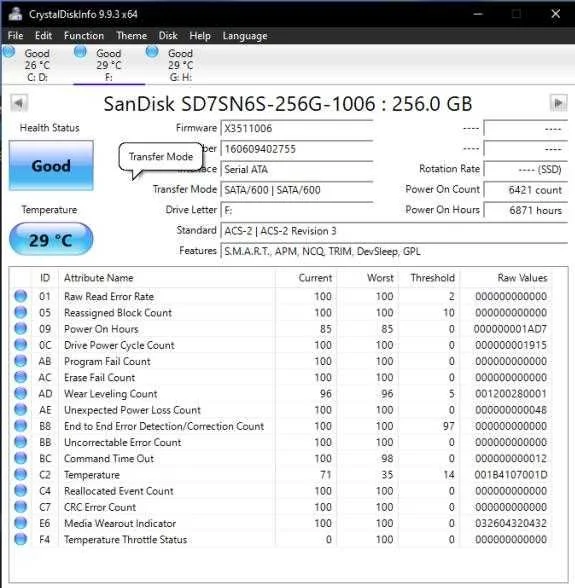This screenshot has width=575, height=588.
Task: Click the Attribute Name column header
Action: coord(167,278)
